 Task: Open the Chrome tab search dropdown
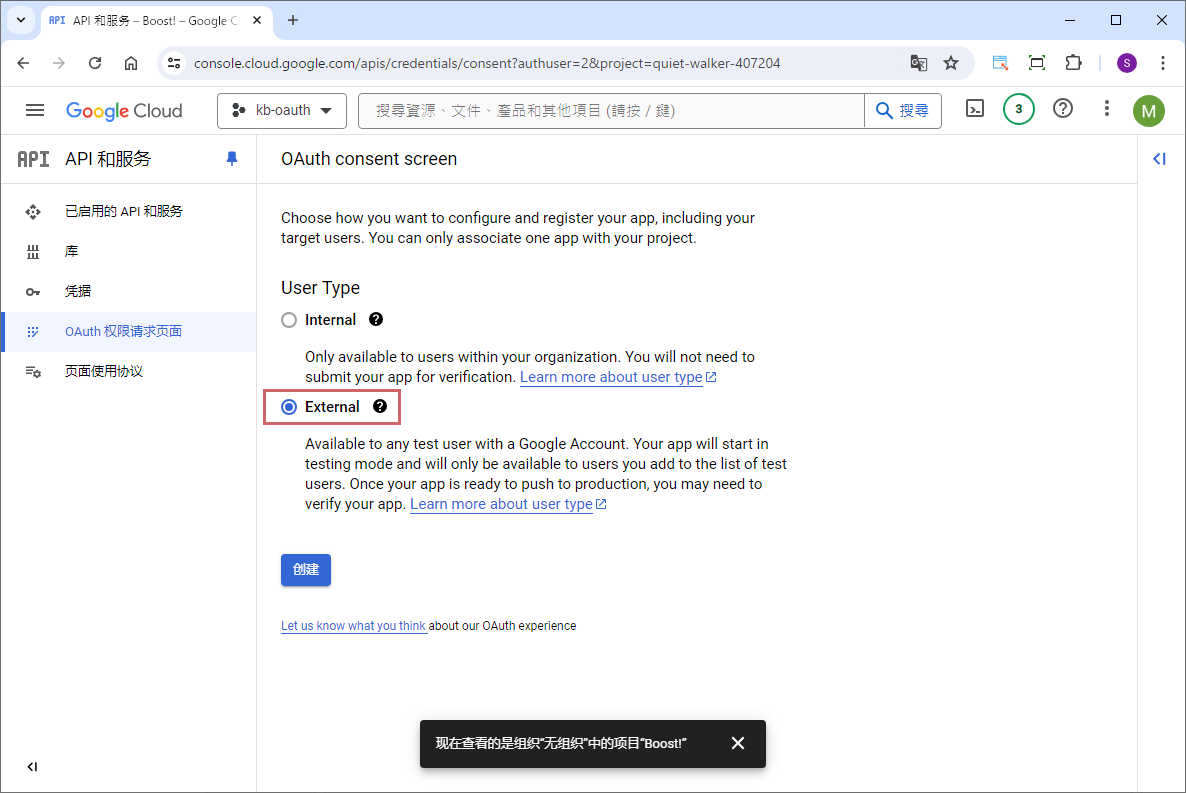click(x=21, y=20)
